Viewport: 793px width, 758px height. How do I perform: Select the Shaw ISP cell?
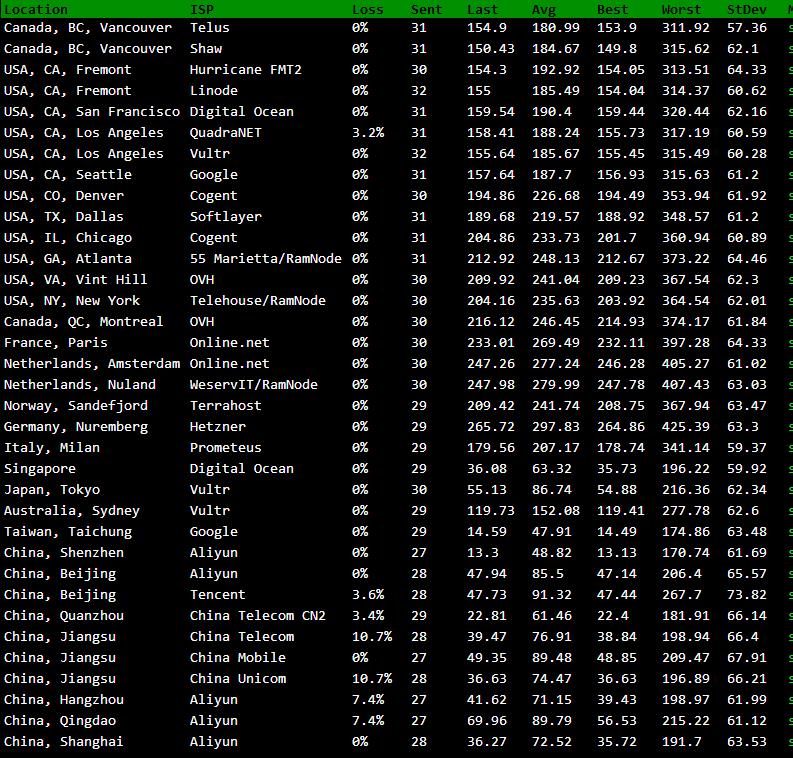coord(206,49)
